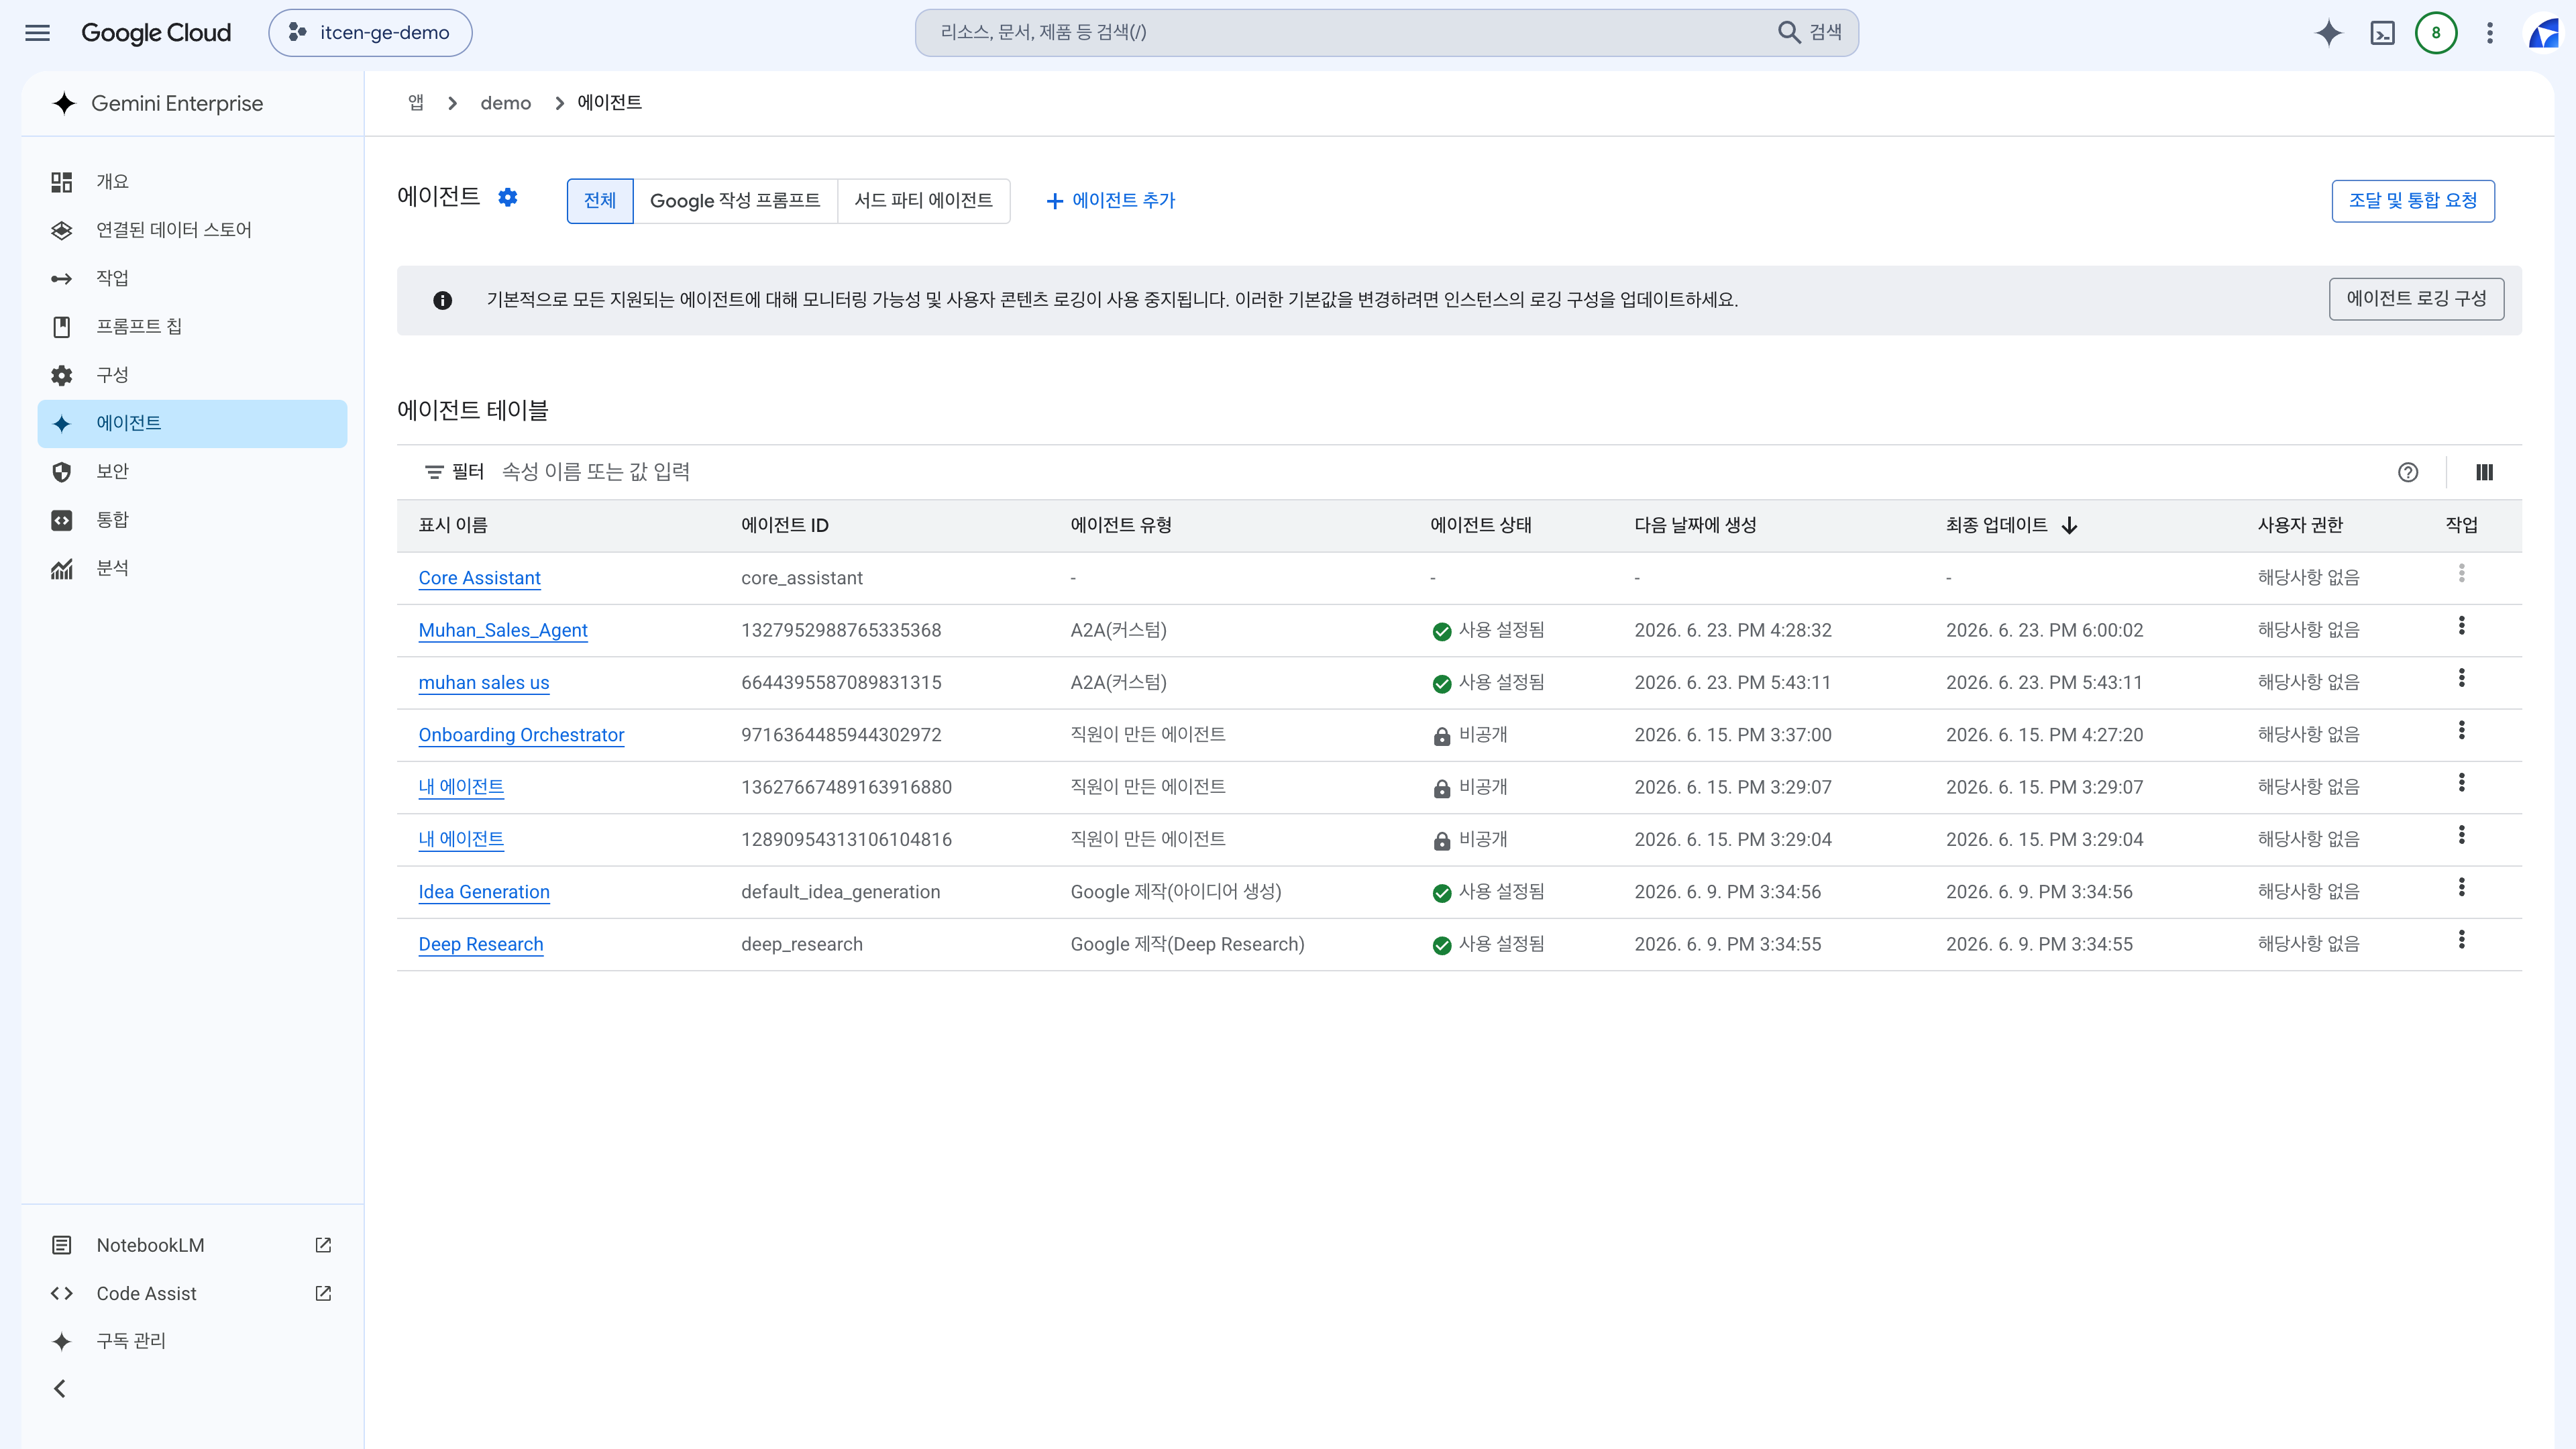Click the 에이전트 유형 column header
Viewport: 2576px width, 1449px height.
click(1121, 525)
